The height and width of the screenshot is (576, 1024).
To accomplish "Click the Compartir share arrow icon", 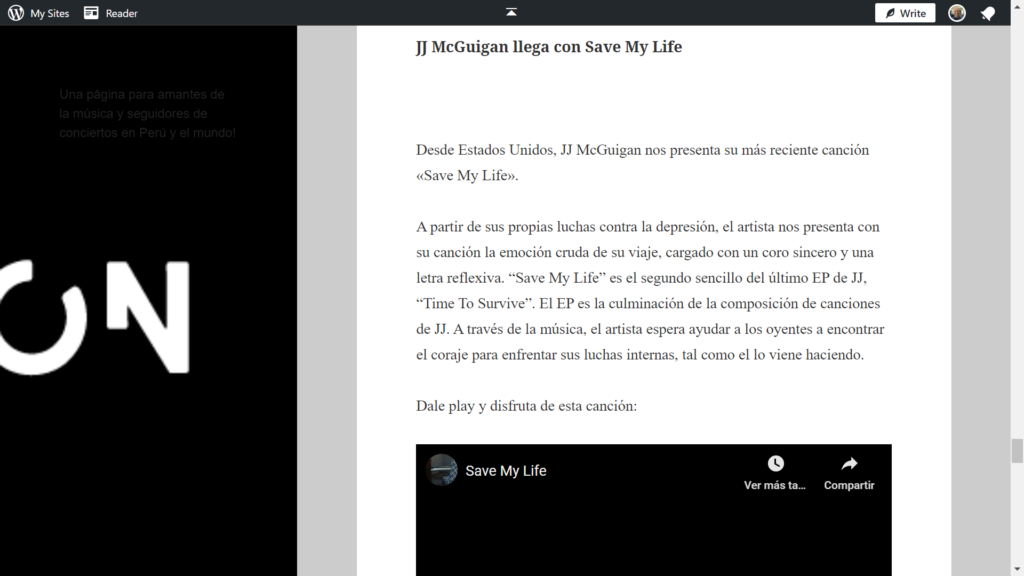I will pos(849,464).
